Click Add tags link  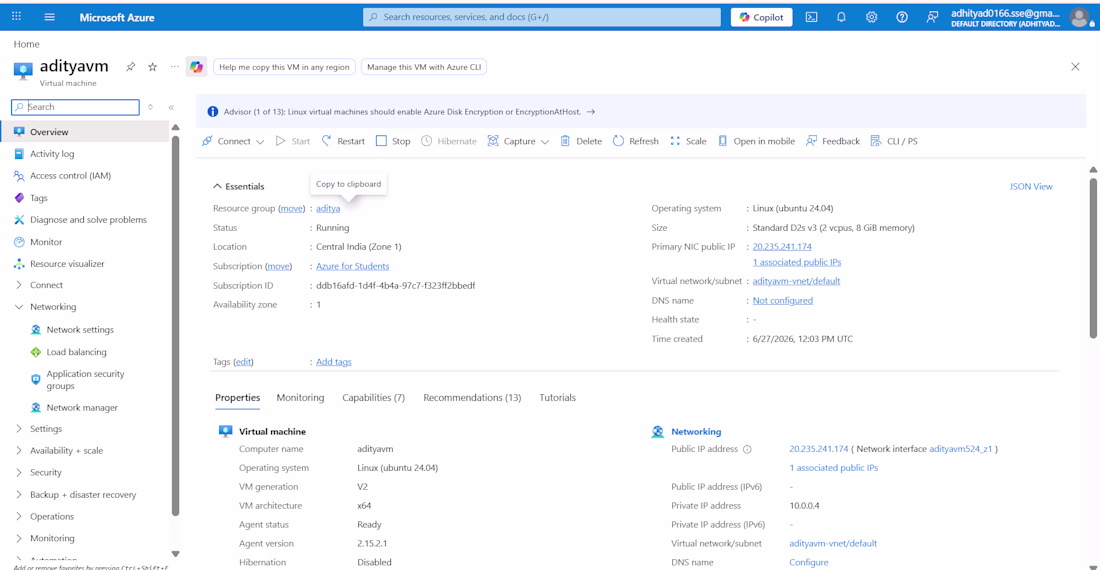(333, 362)
